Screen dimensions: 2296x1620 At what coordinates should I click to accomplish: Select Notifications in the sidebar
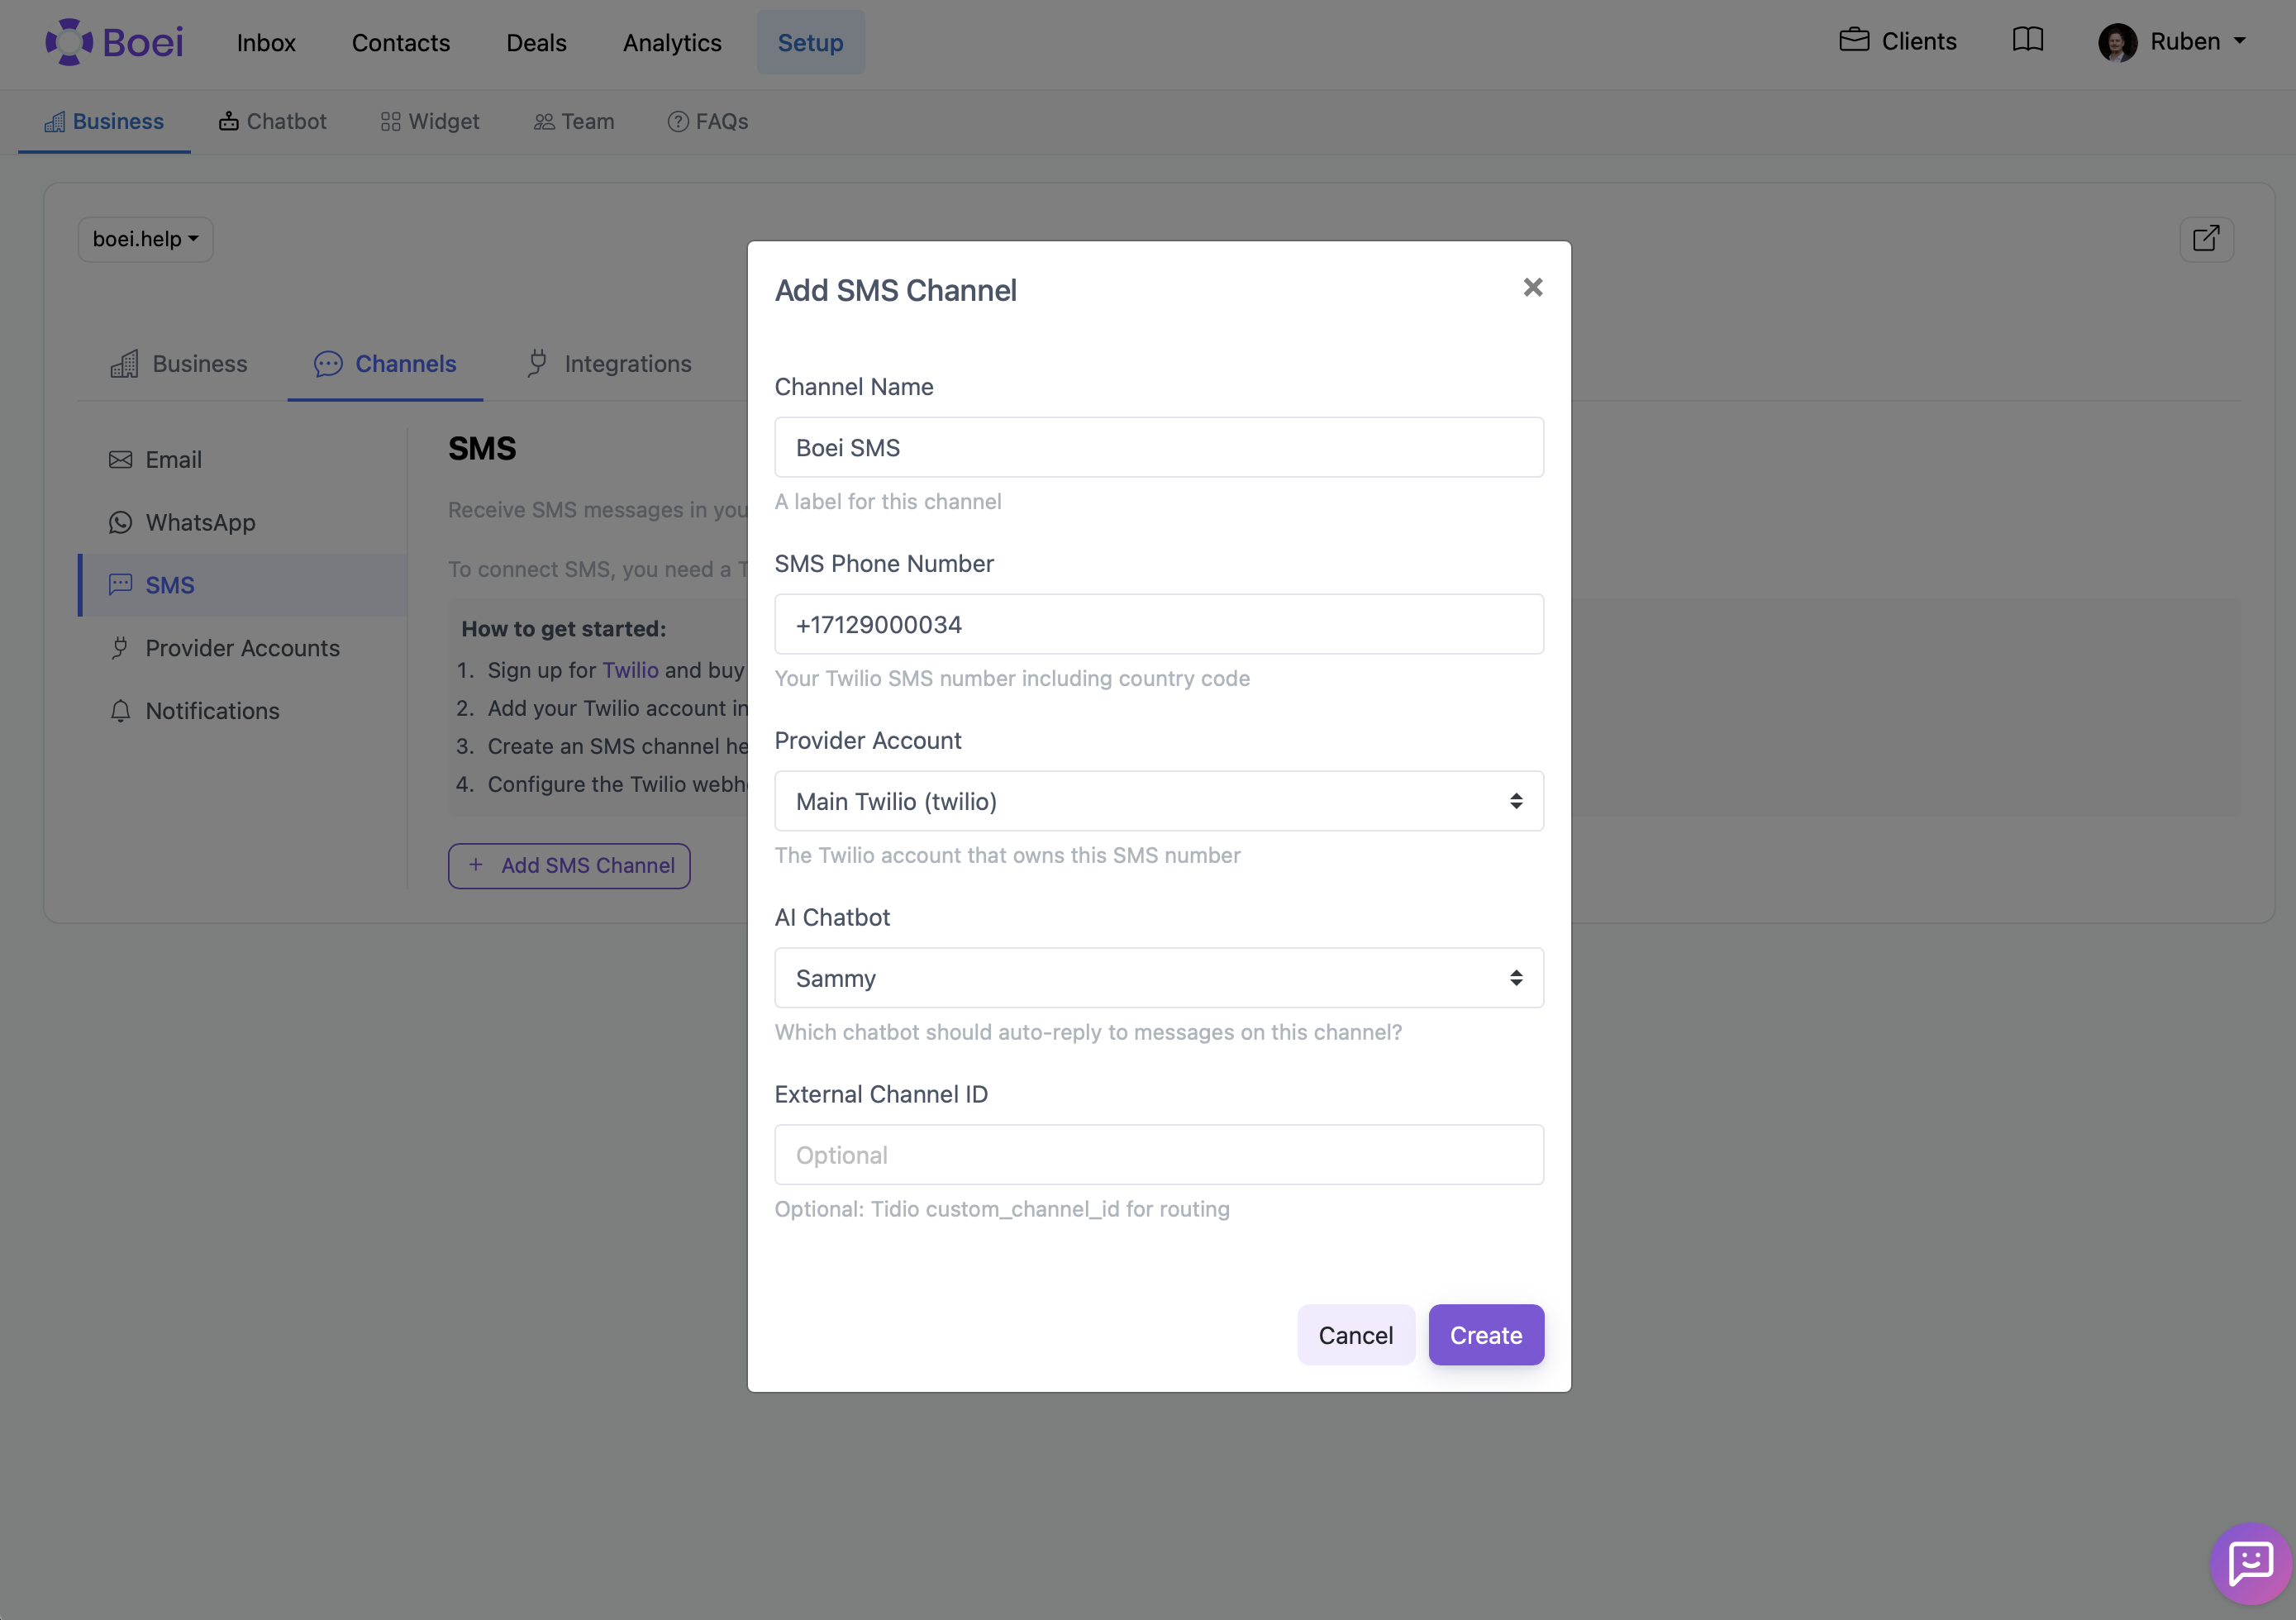(x=243, y=711)
